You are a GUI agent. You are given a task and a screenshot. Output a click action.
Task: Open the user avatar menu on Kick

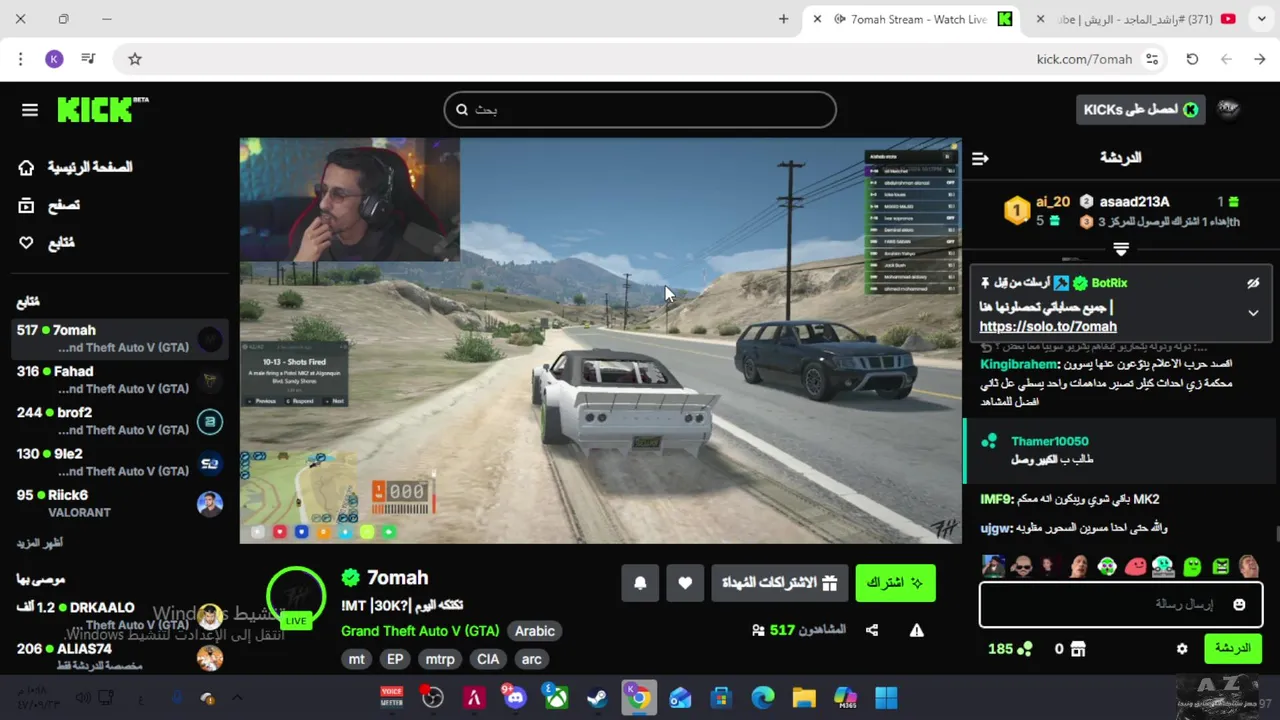pos(1228,110)
